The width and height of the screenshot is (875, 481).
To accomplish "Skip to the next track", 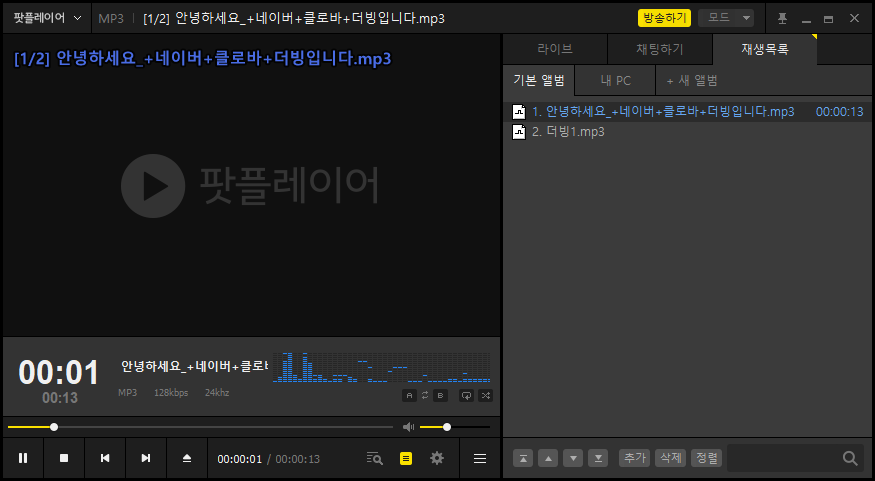I will click(146, 458).
